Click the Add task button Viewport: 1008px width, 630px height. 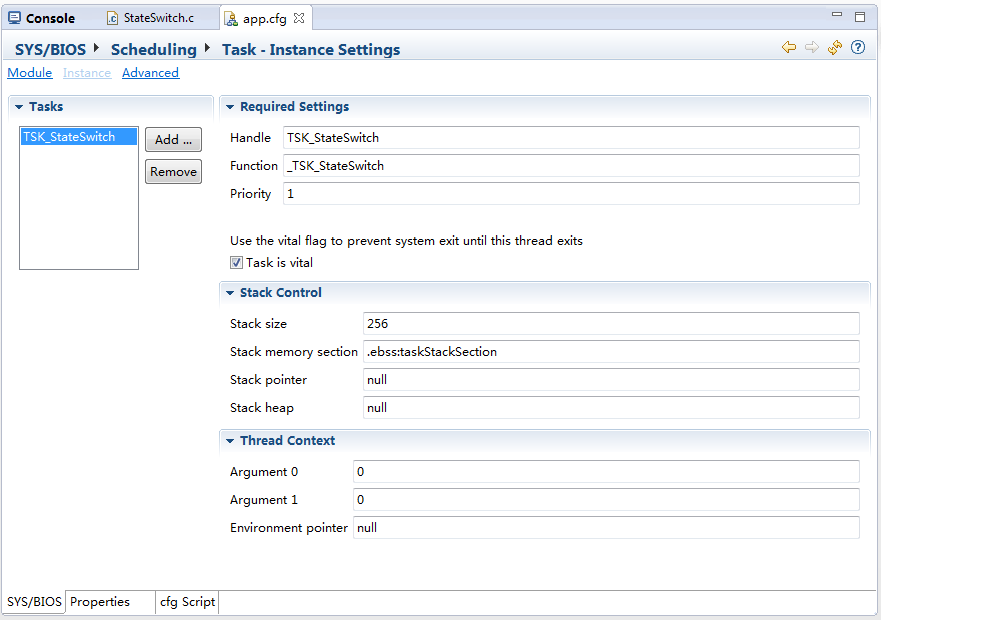(173, 140)
